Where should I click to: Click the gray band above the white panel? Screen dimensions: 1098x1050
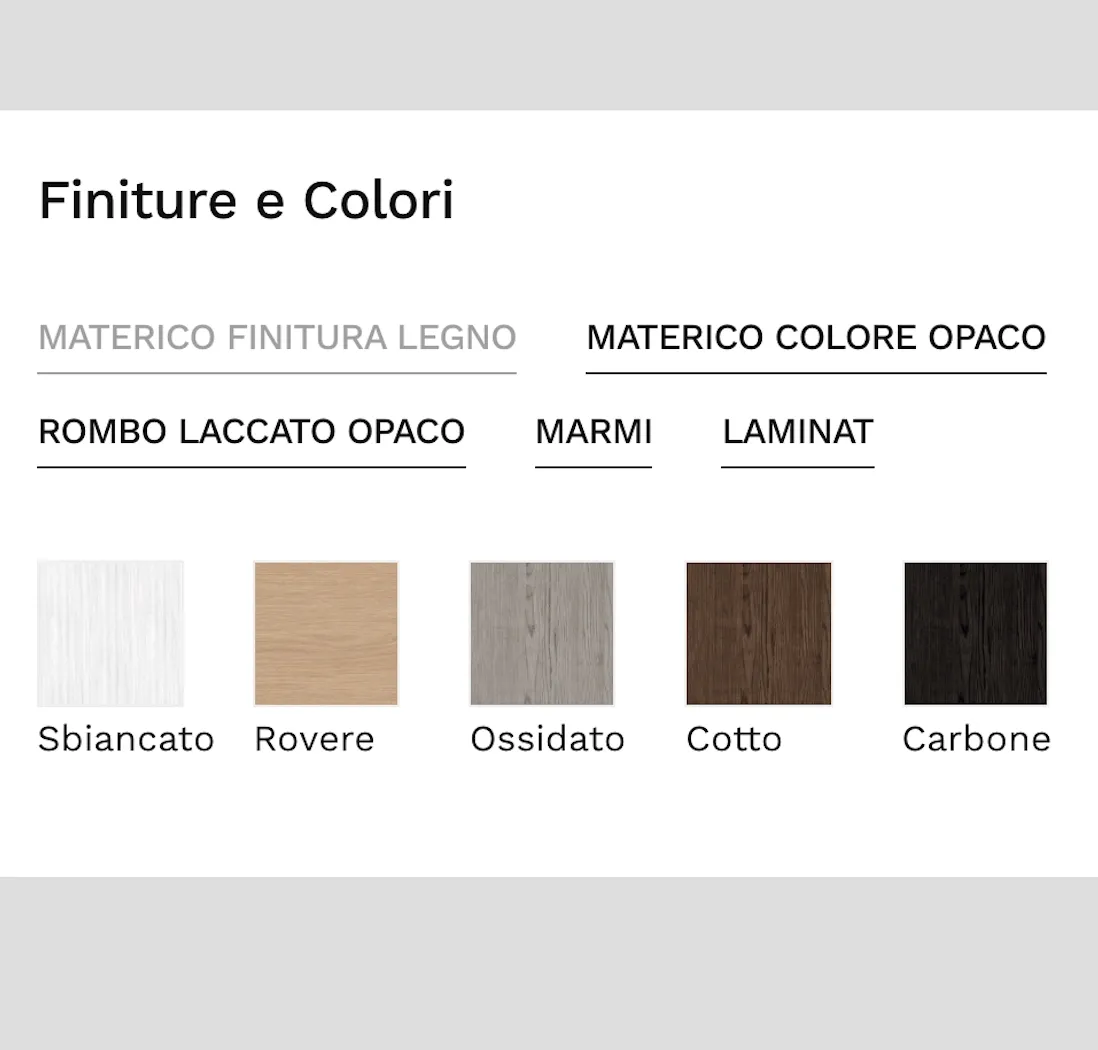click(x=549, y=55)
